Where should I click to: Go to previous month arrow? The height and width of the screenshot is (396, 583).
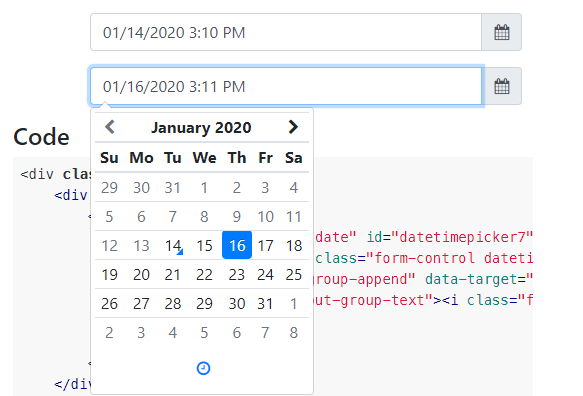110,127
